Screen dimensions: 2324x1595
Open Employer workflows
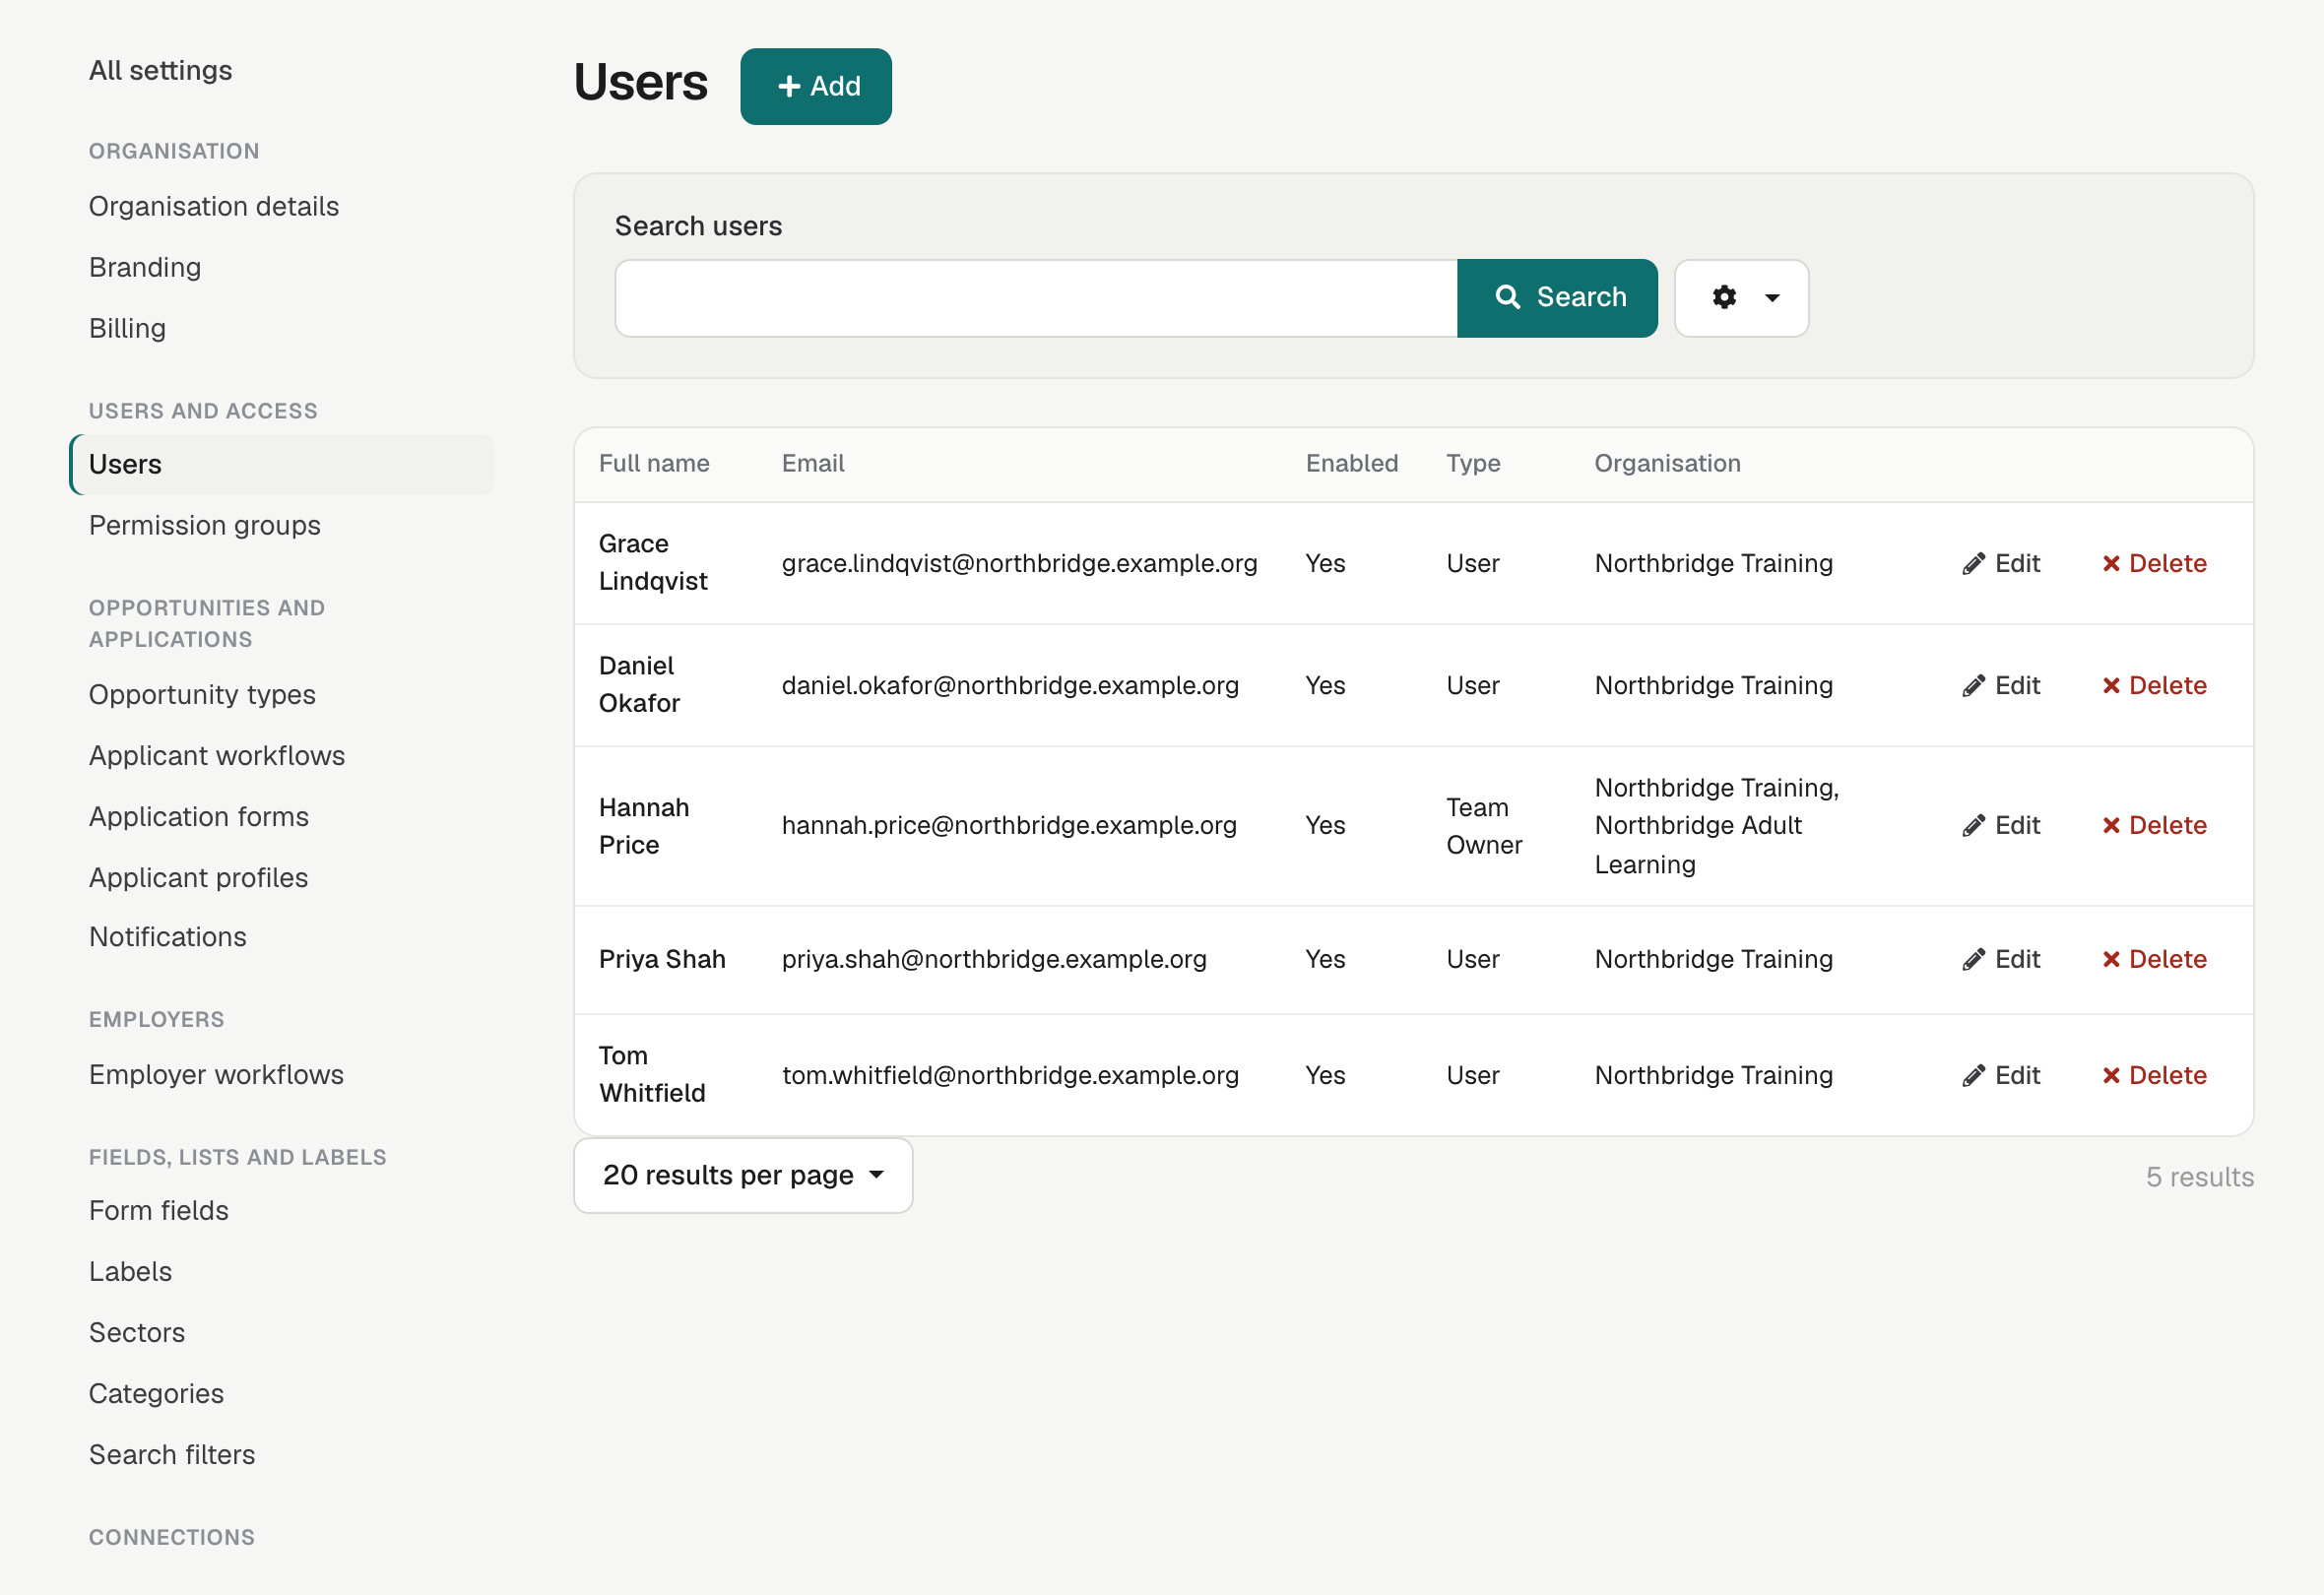pos(217,1075)
